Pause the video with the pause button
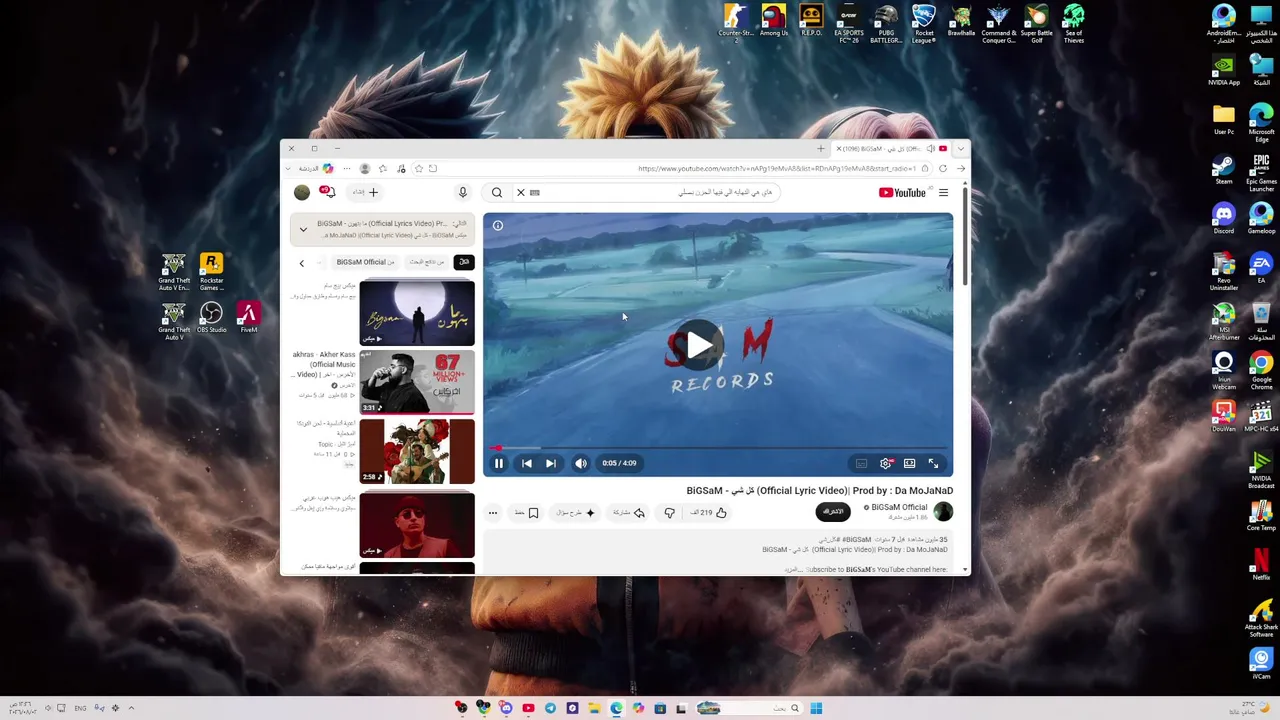The height and width of the screenshot is (720, 1280). (x=499, y=463)
